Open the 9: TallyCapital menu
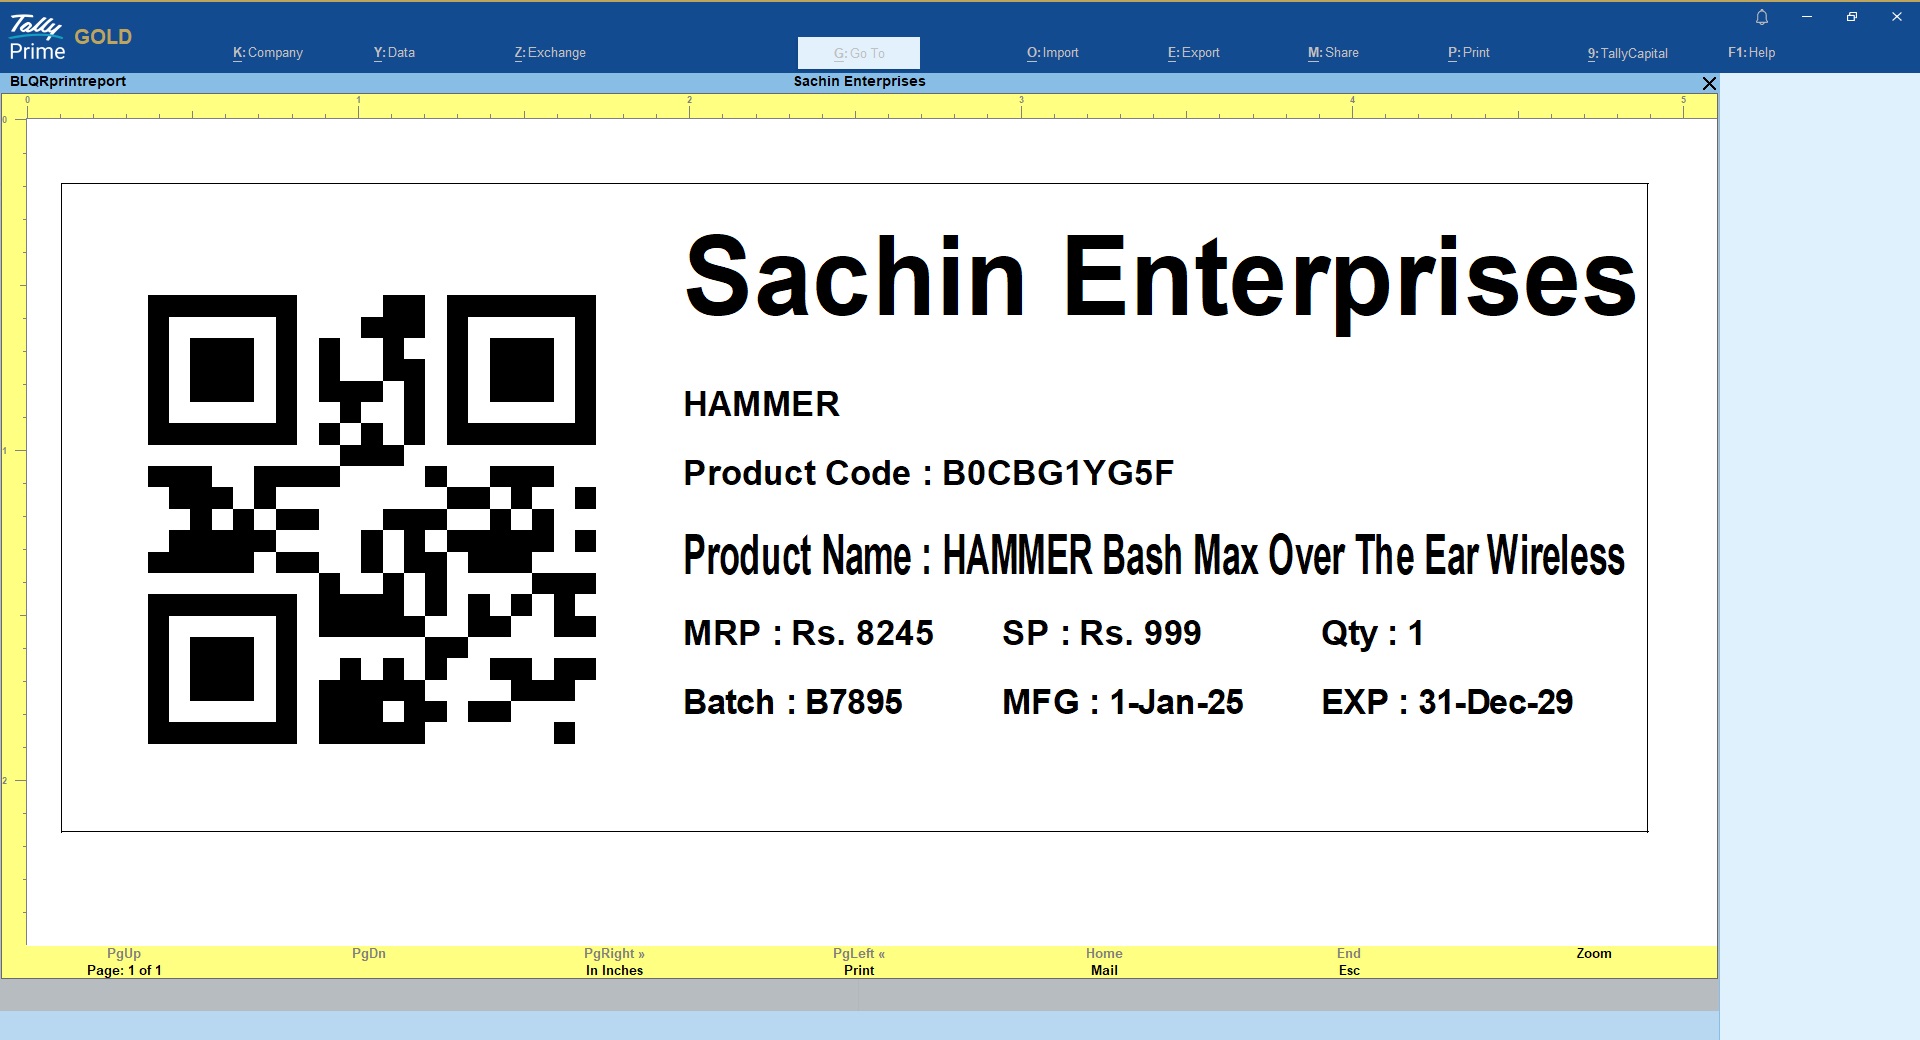Viewport: 1920px width, 1040px height. click(x=1627, y=53)
